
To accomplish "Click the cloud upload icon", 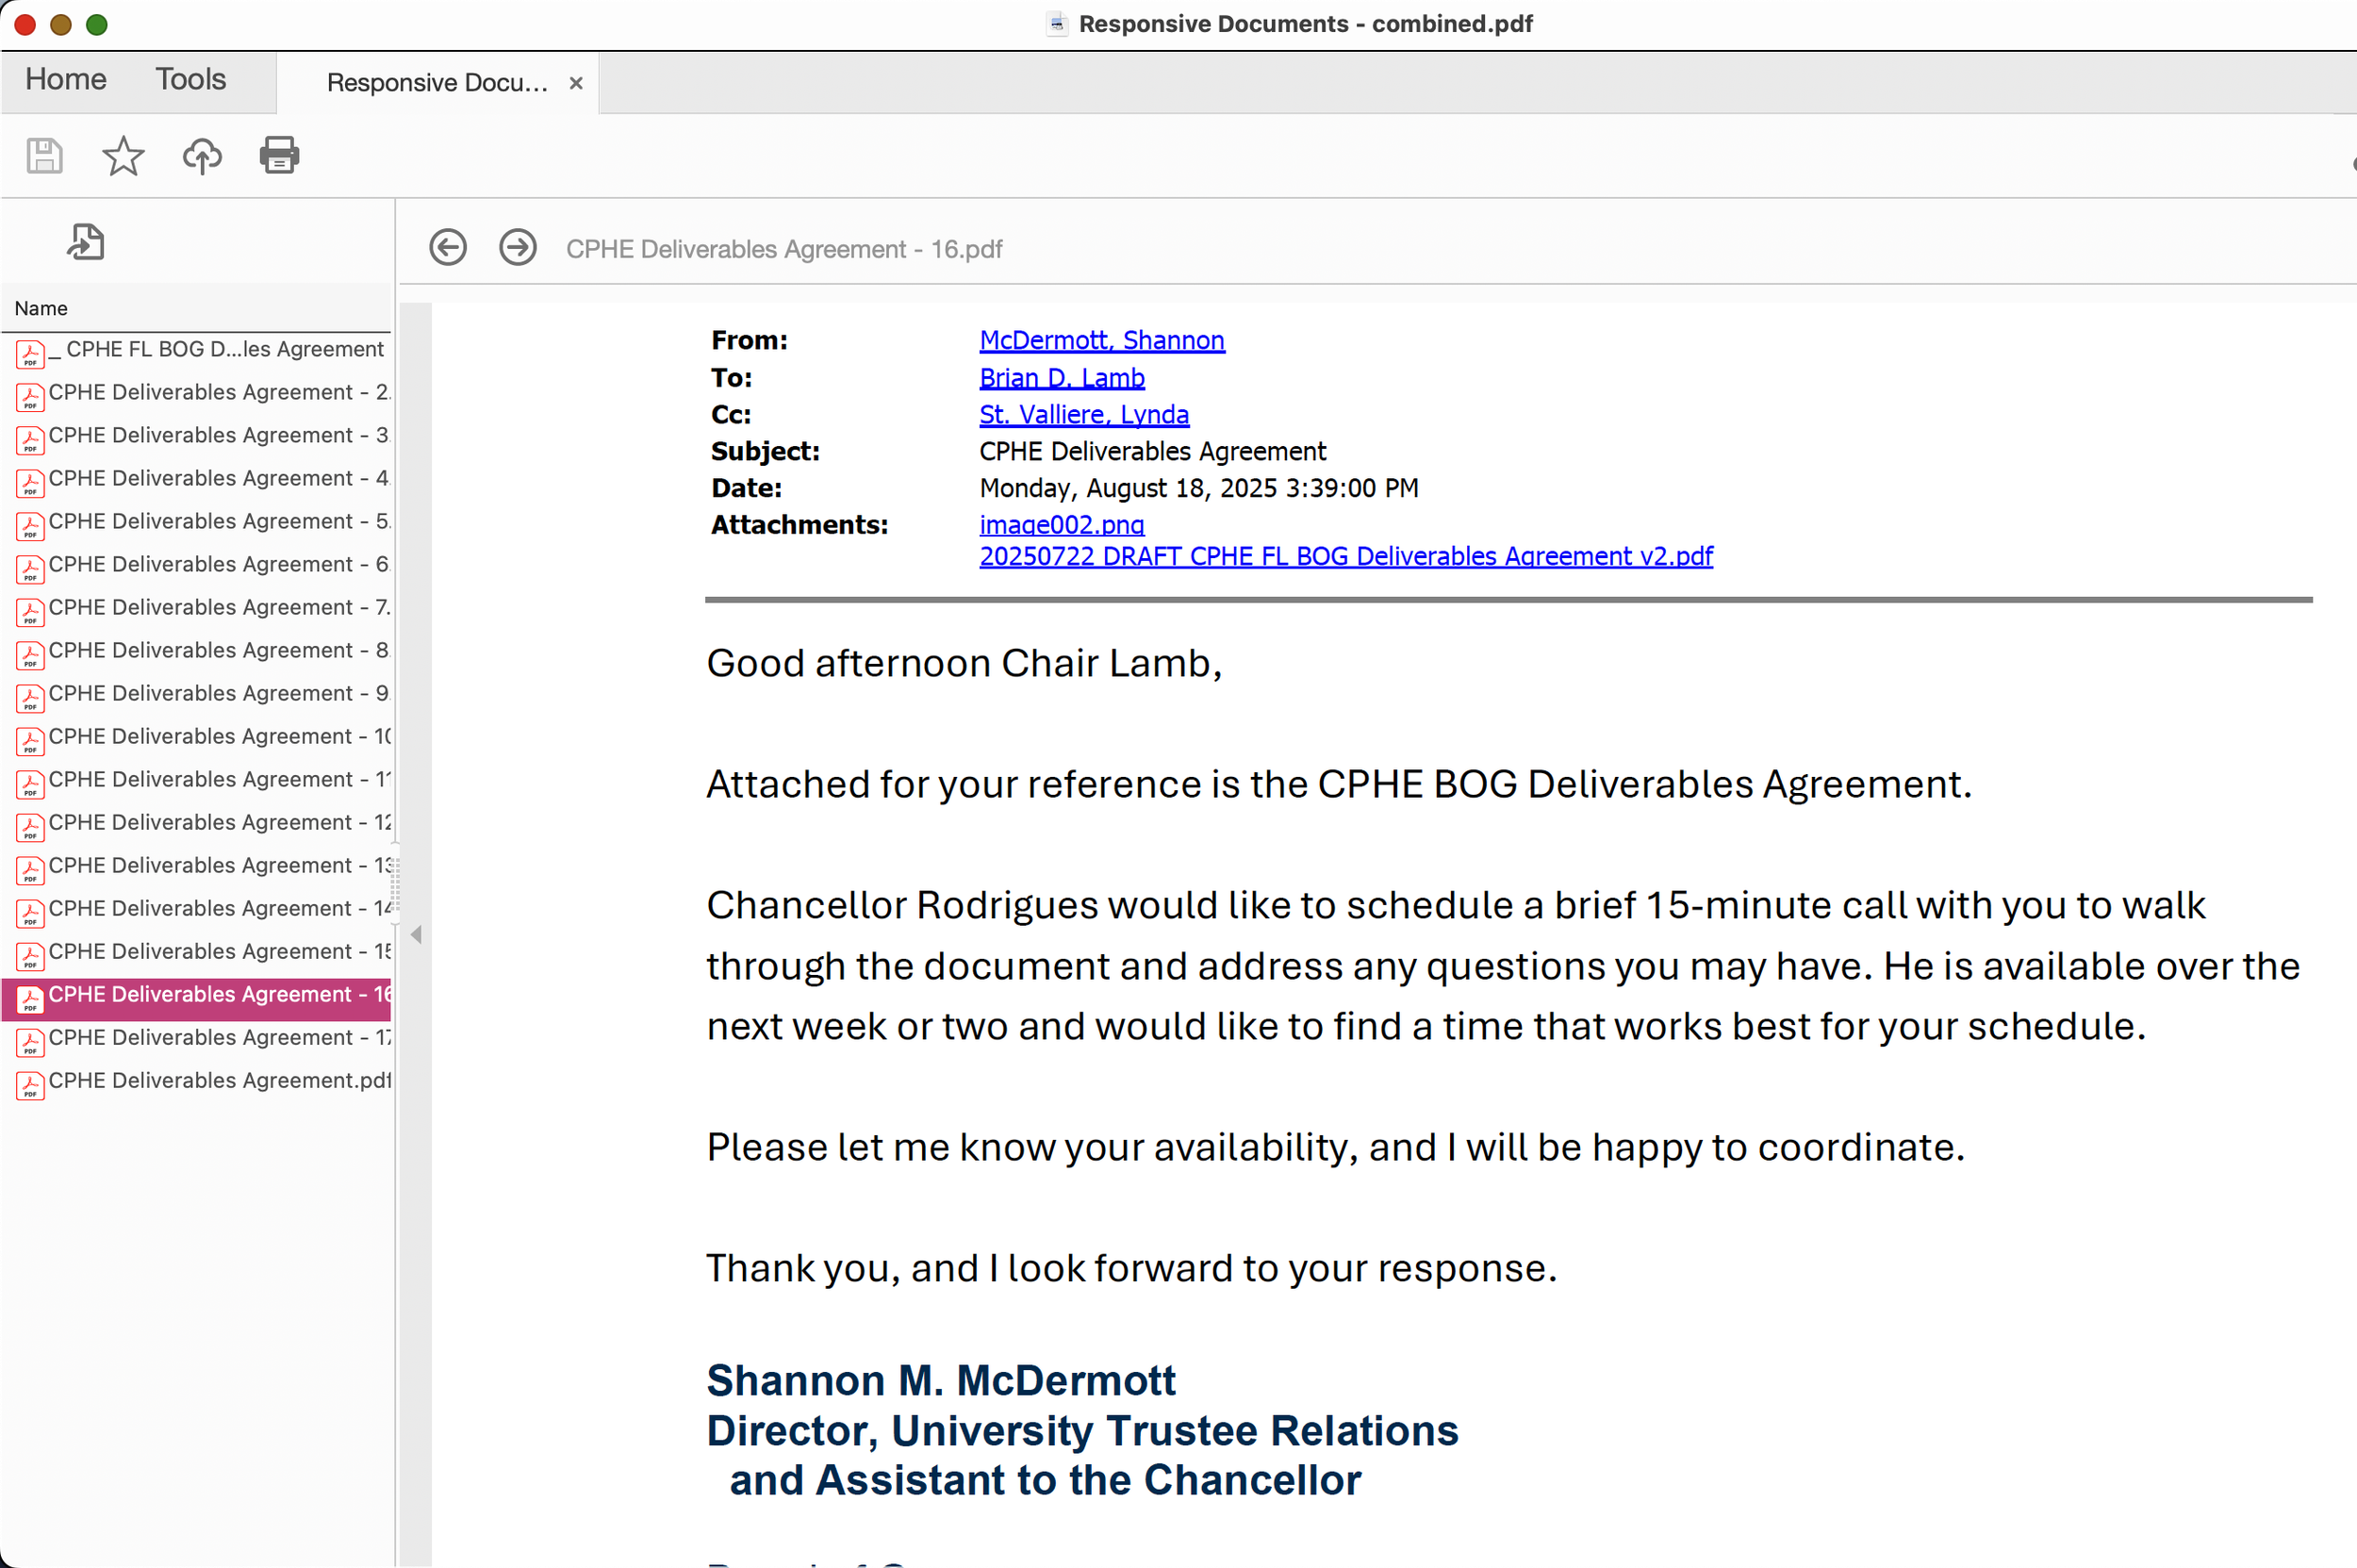I will tap(202, 156).
